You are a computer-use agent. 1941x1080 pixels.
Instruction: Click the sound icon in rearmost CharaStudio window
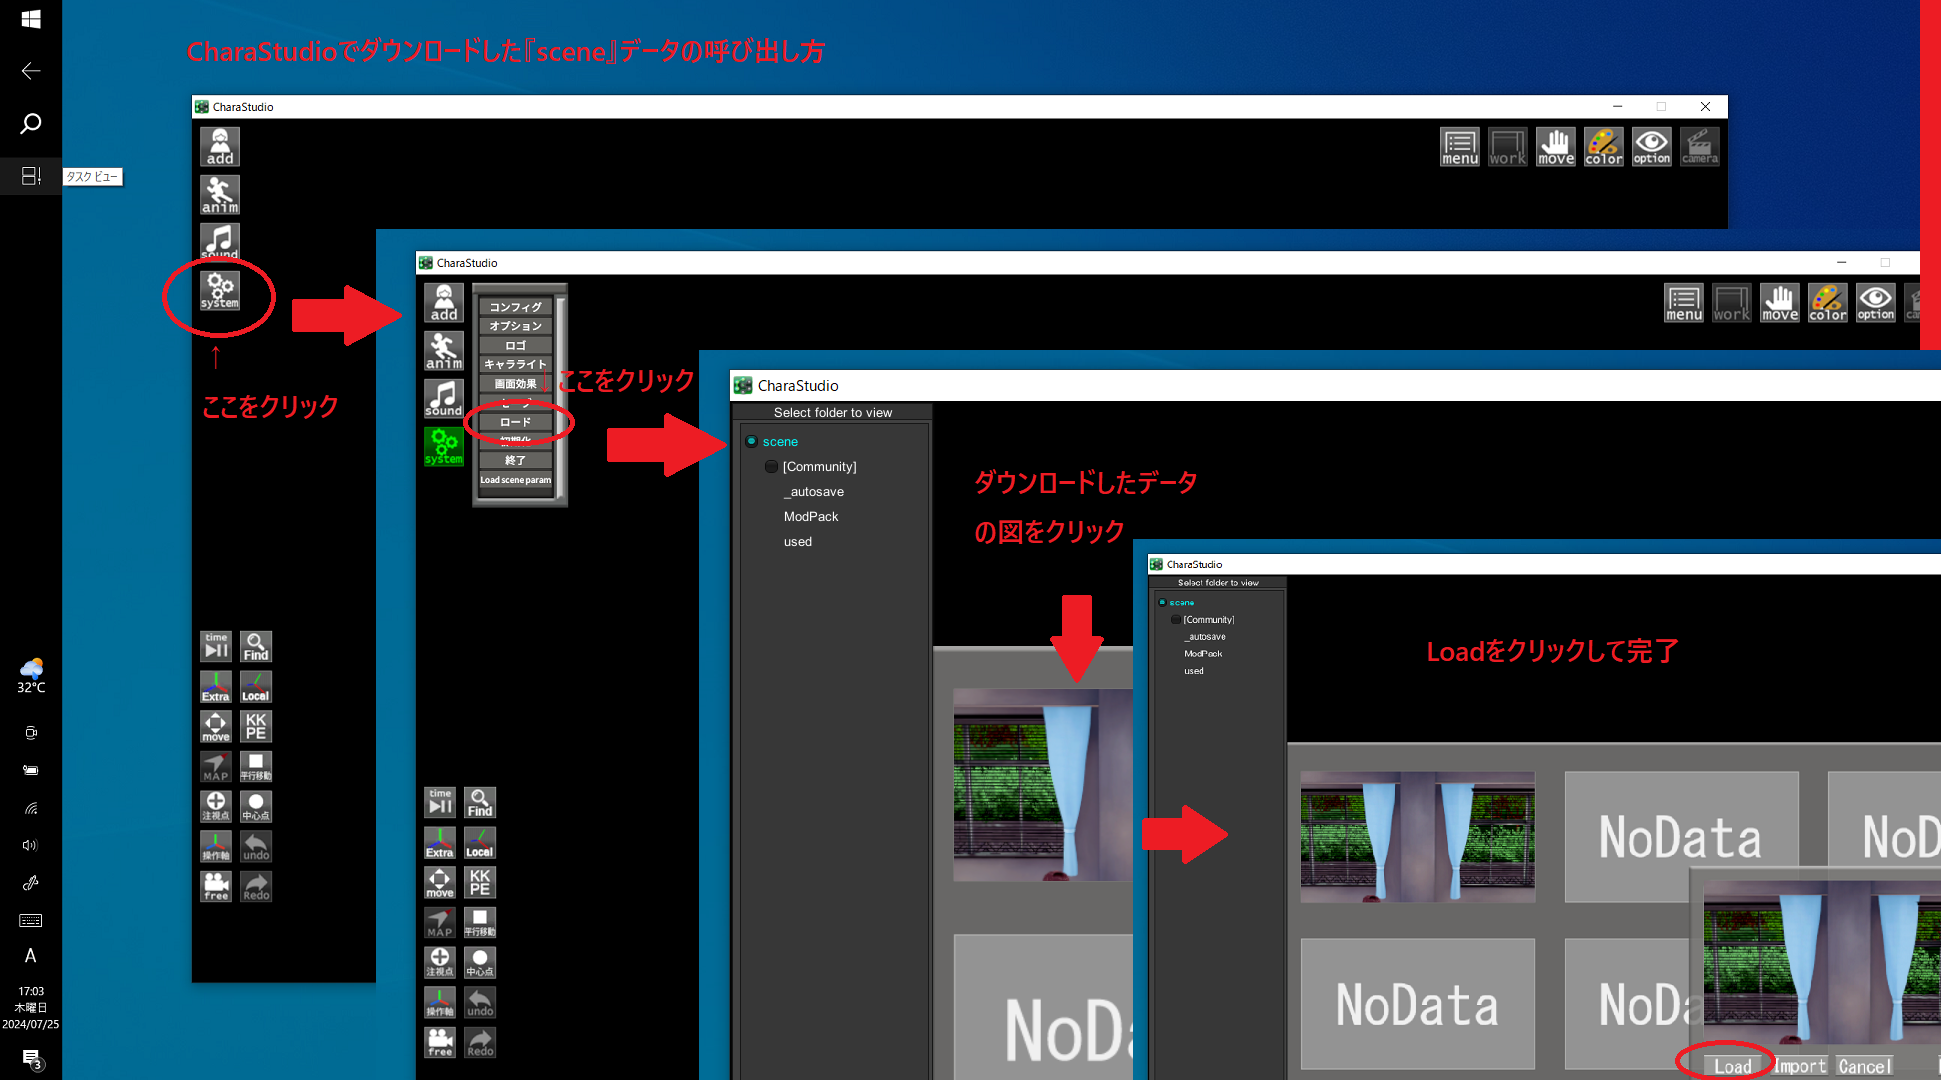(220, 241)
